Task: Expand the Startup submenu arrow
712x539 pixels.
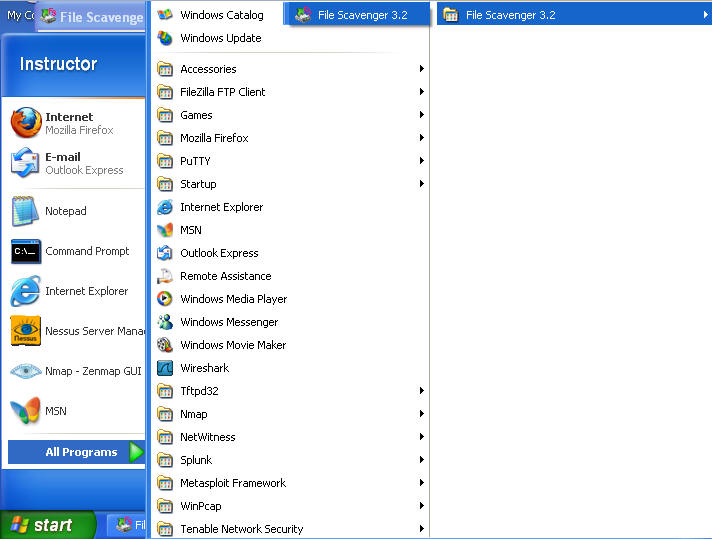Action: click(422, 183)
